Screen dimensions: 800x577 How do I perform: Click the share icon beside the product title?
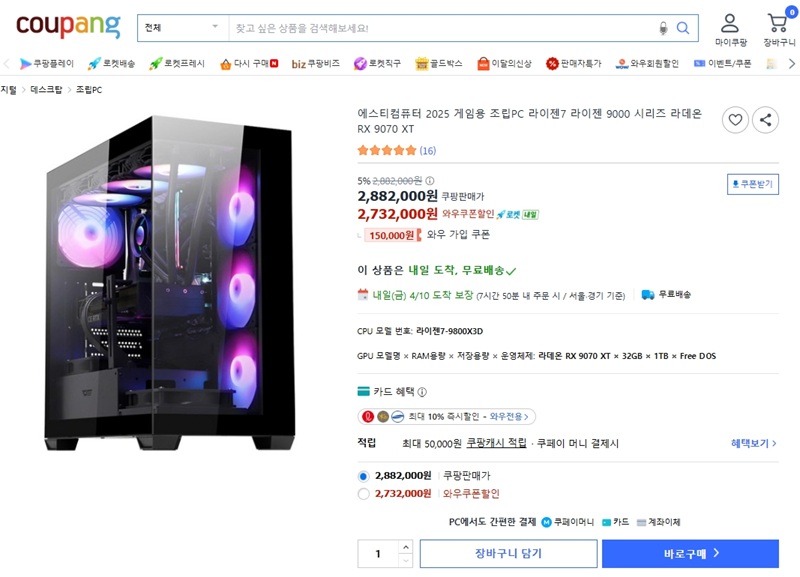(x=765, y=120)
